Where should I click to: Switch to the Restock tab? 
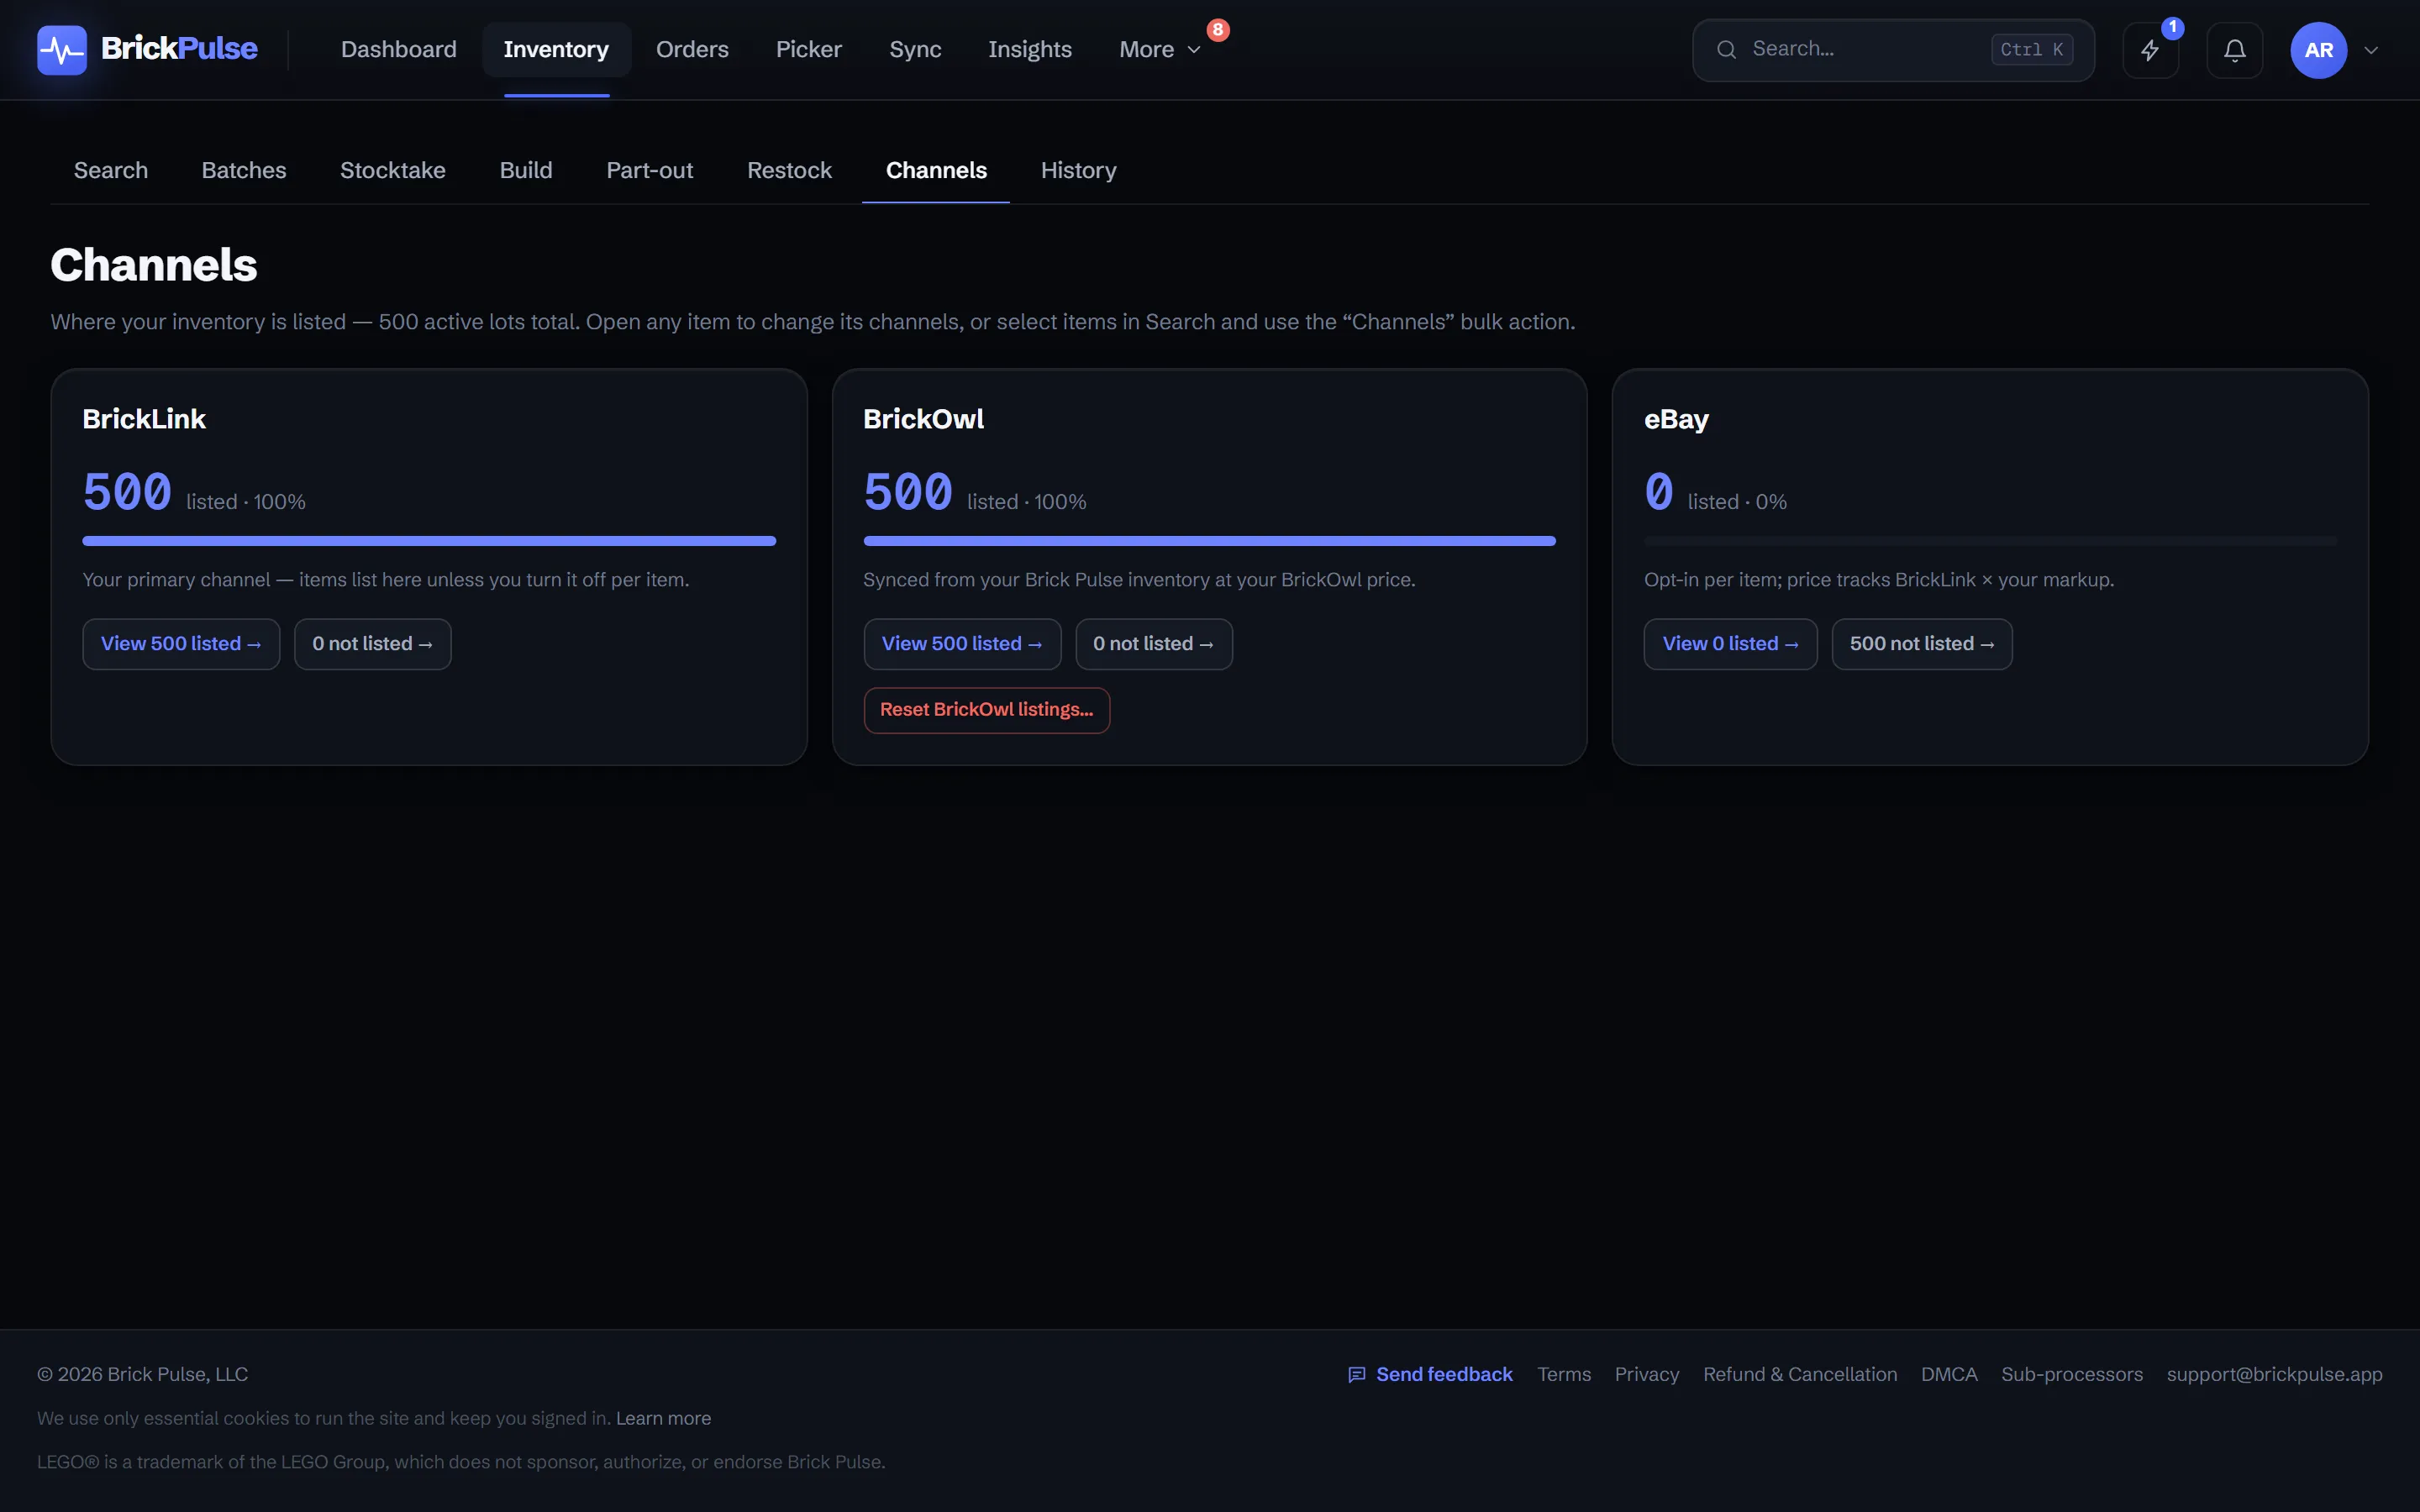click(789, 170)
